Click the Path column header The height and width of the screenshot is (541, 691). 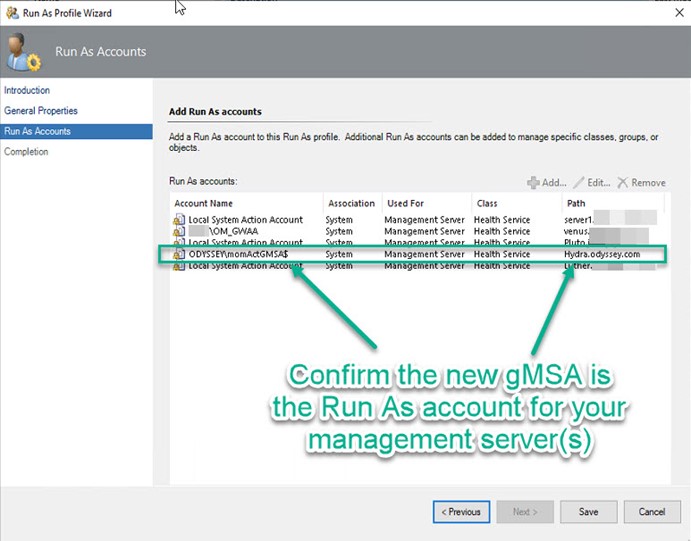574,203
